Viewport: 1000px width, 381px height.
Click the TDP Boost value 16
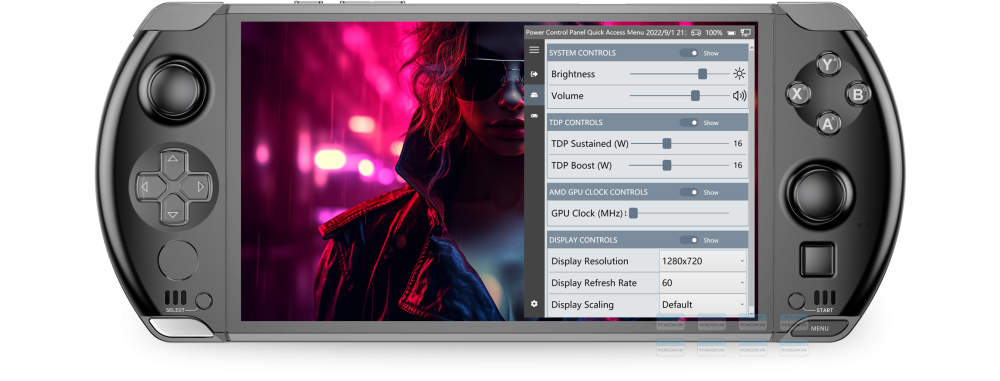point(737,165)
